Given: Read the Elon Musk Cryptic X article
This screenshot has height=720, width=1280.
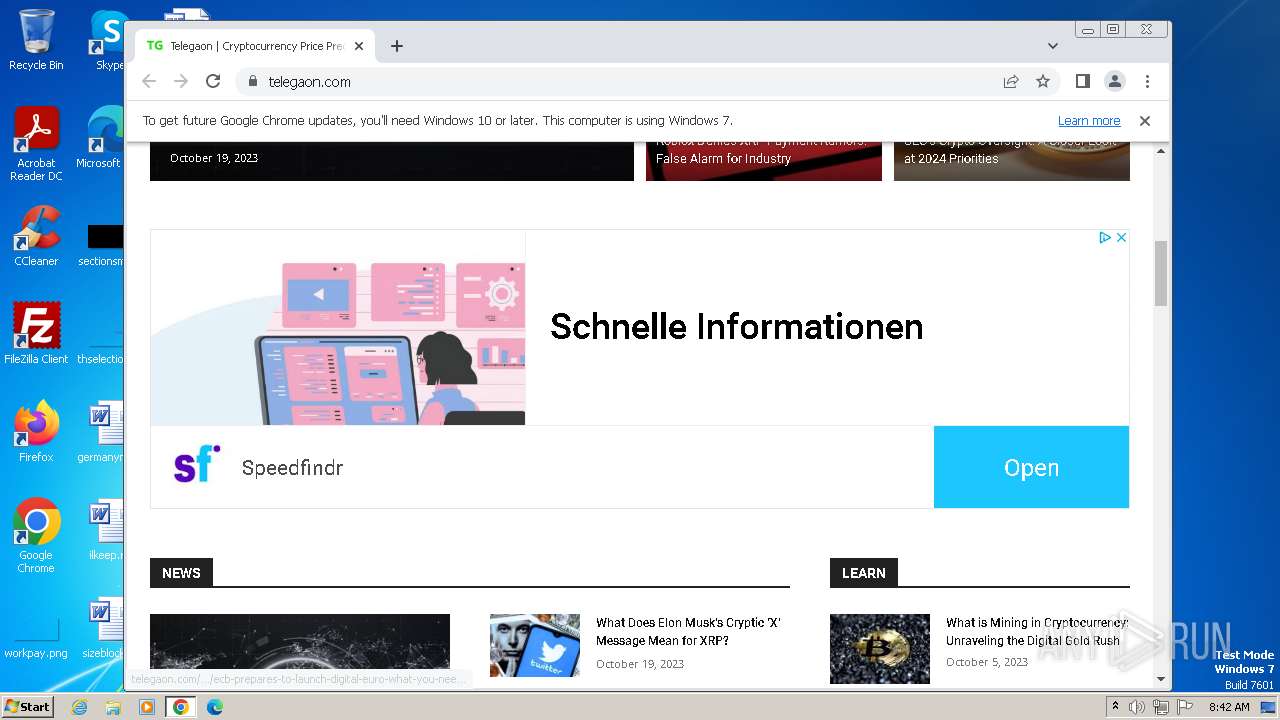Looking at the screenshot, I should click(688, 631).
